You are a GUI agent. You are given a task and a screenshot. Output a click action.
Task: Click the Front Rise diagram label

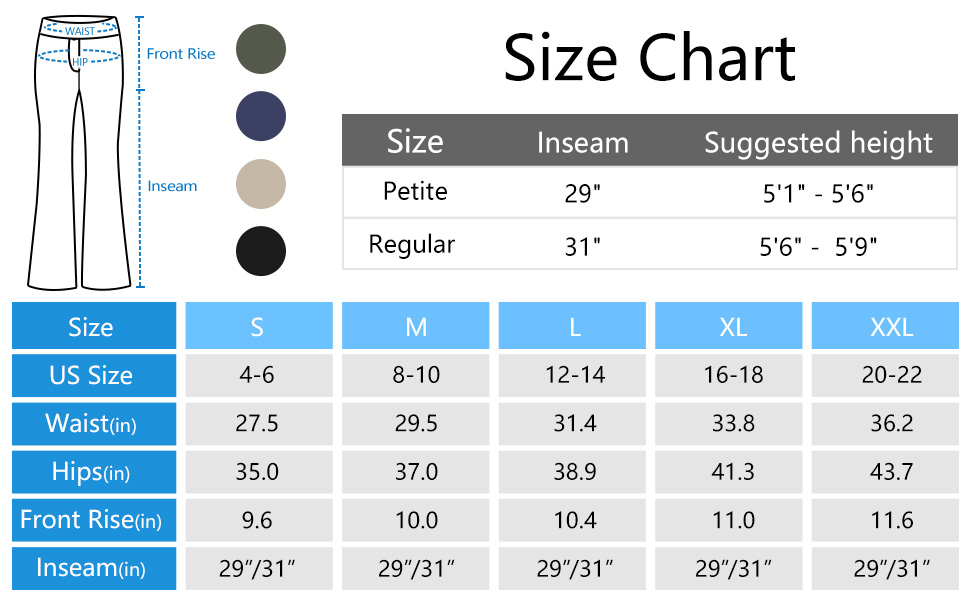(181, 54)
